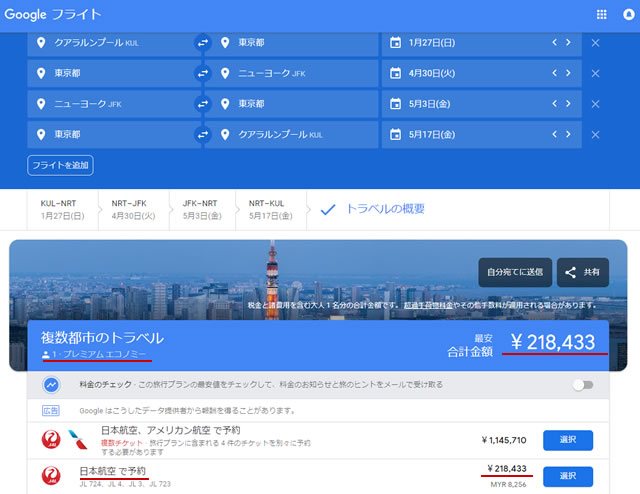
Task: Click the red 複数チケット warning text
Action: (x=122, y=443)
